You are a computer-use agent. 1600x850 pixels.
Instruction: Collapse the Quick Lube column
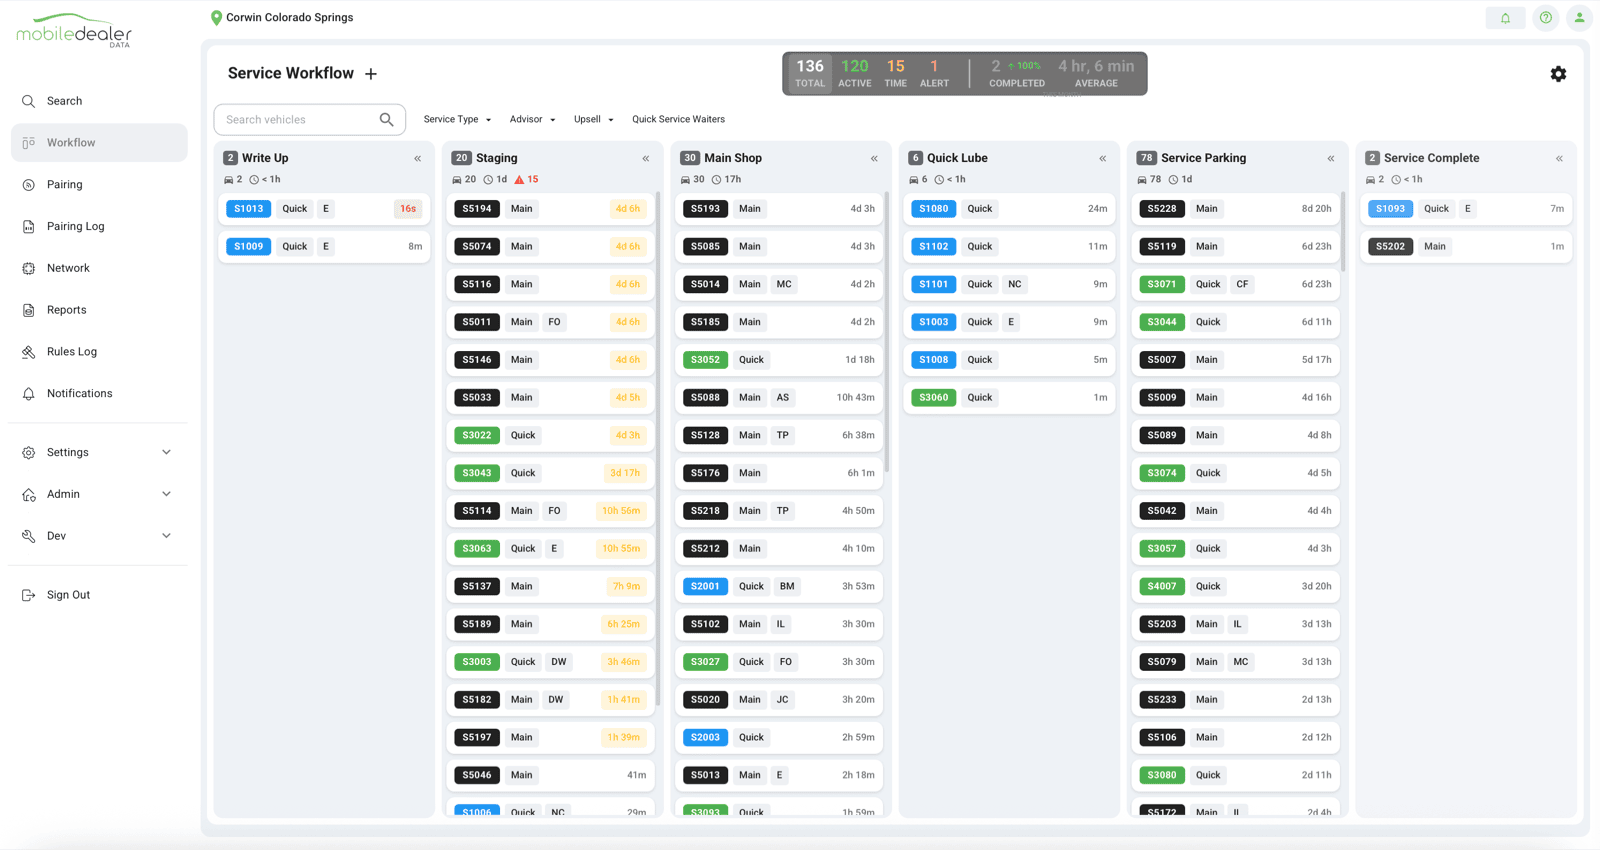click(x=1103, y=158)
